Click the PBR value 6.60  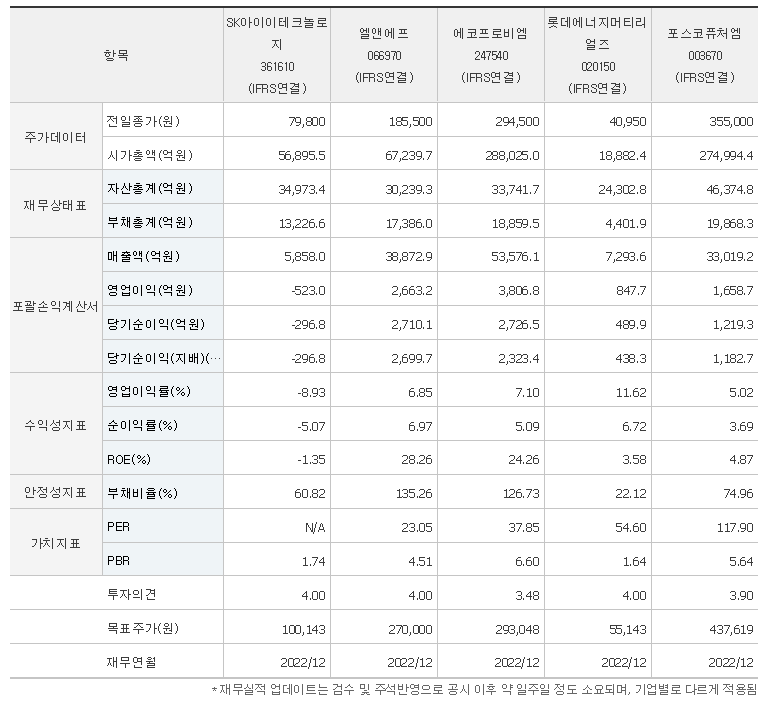528,562
